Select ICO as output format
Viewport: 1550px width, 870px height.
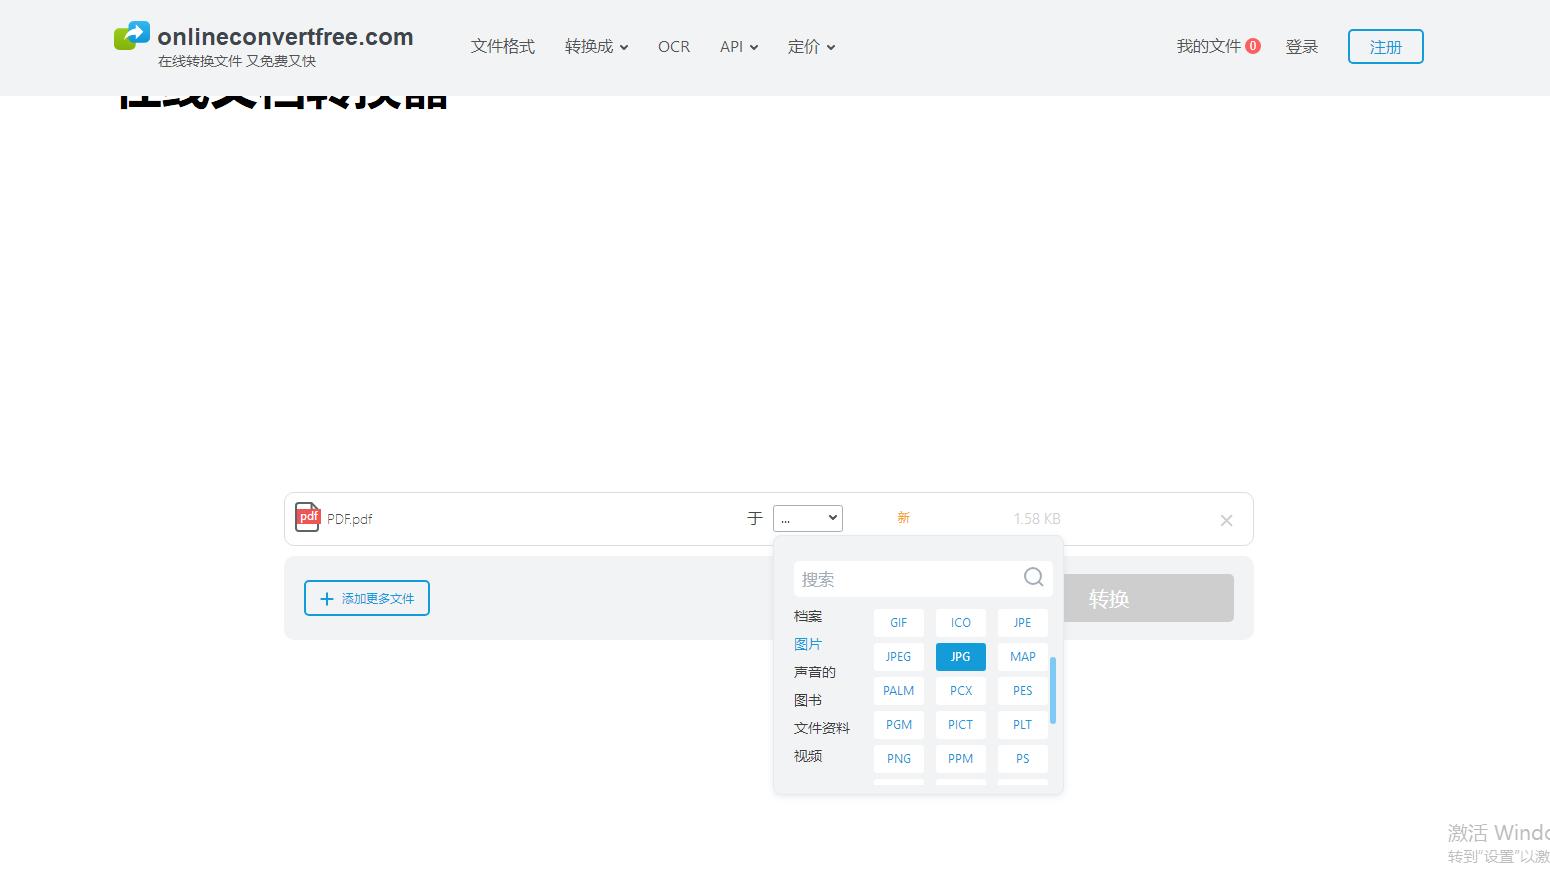tap(959, 622)
